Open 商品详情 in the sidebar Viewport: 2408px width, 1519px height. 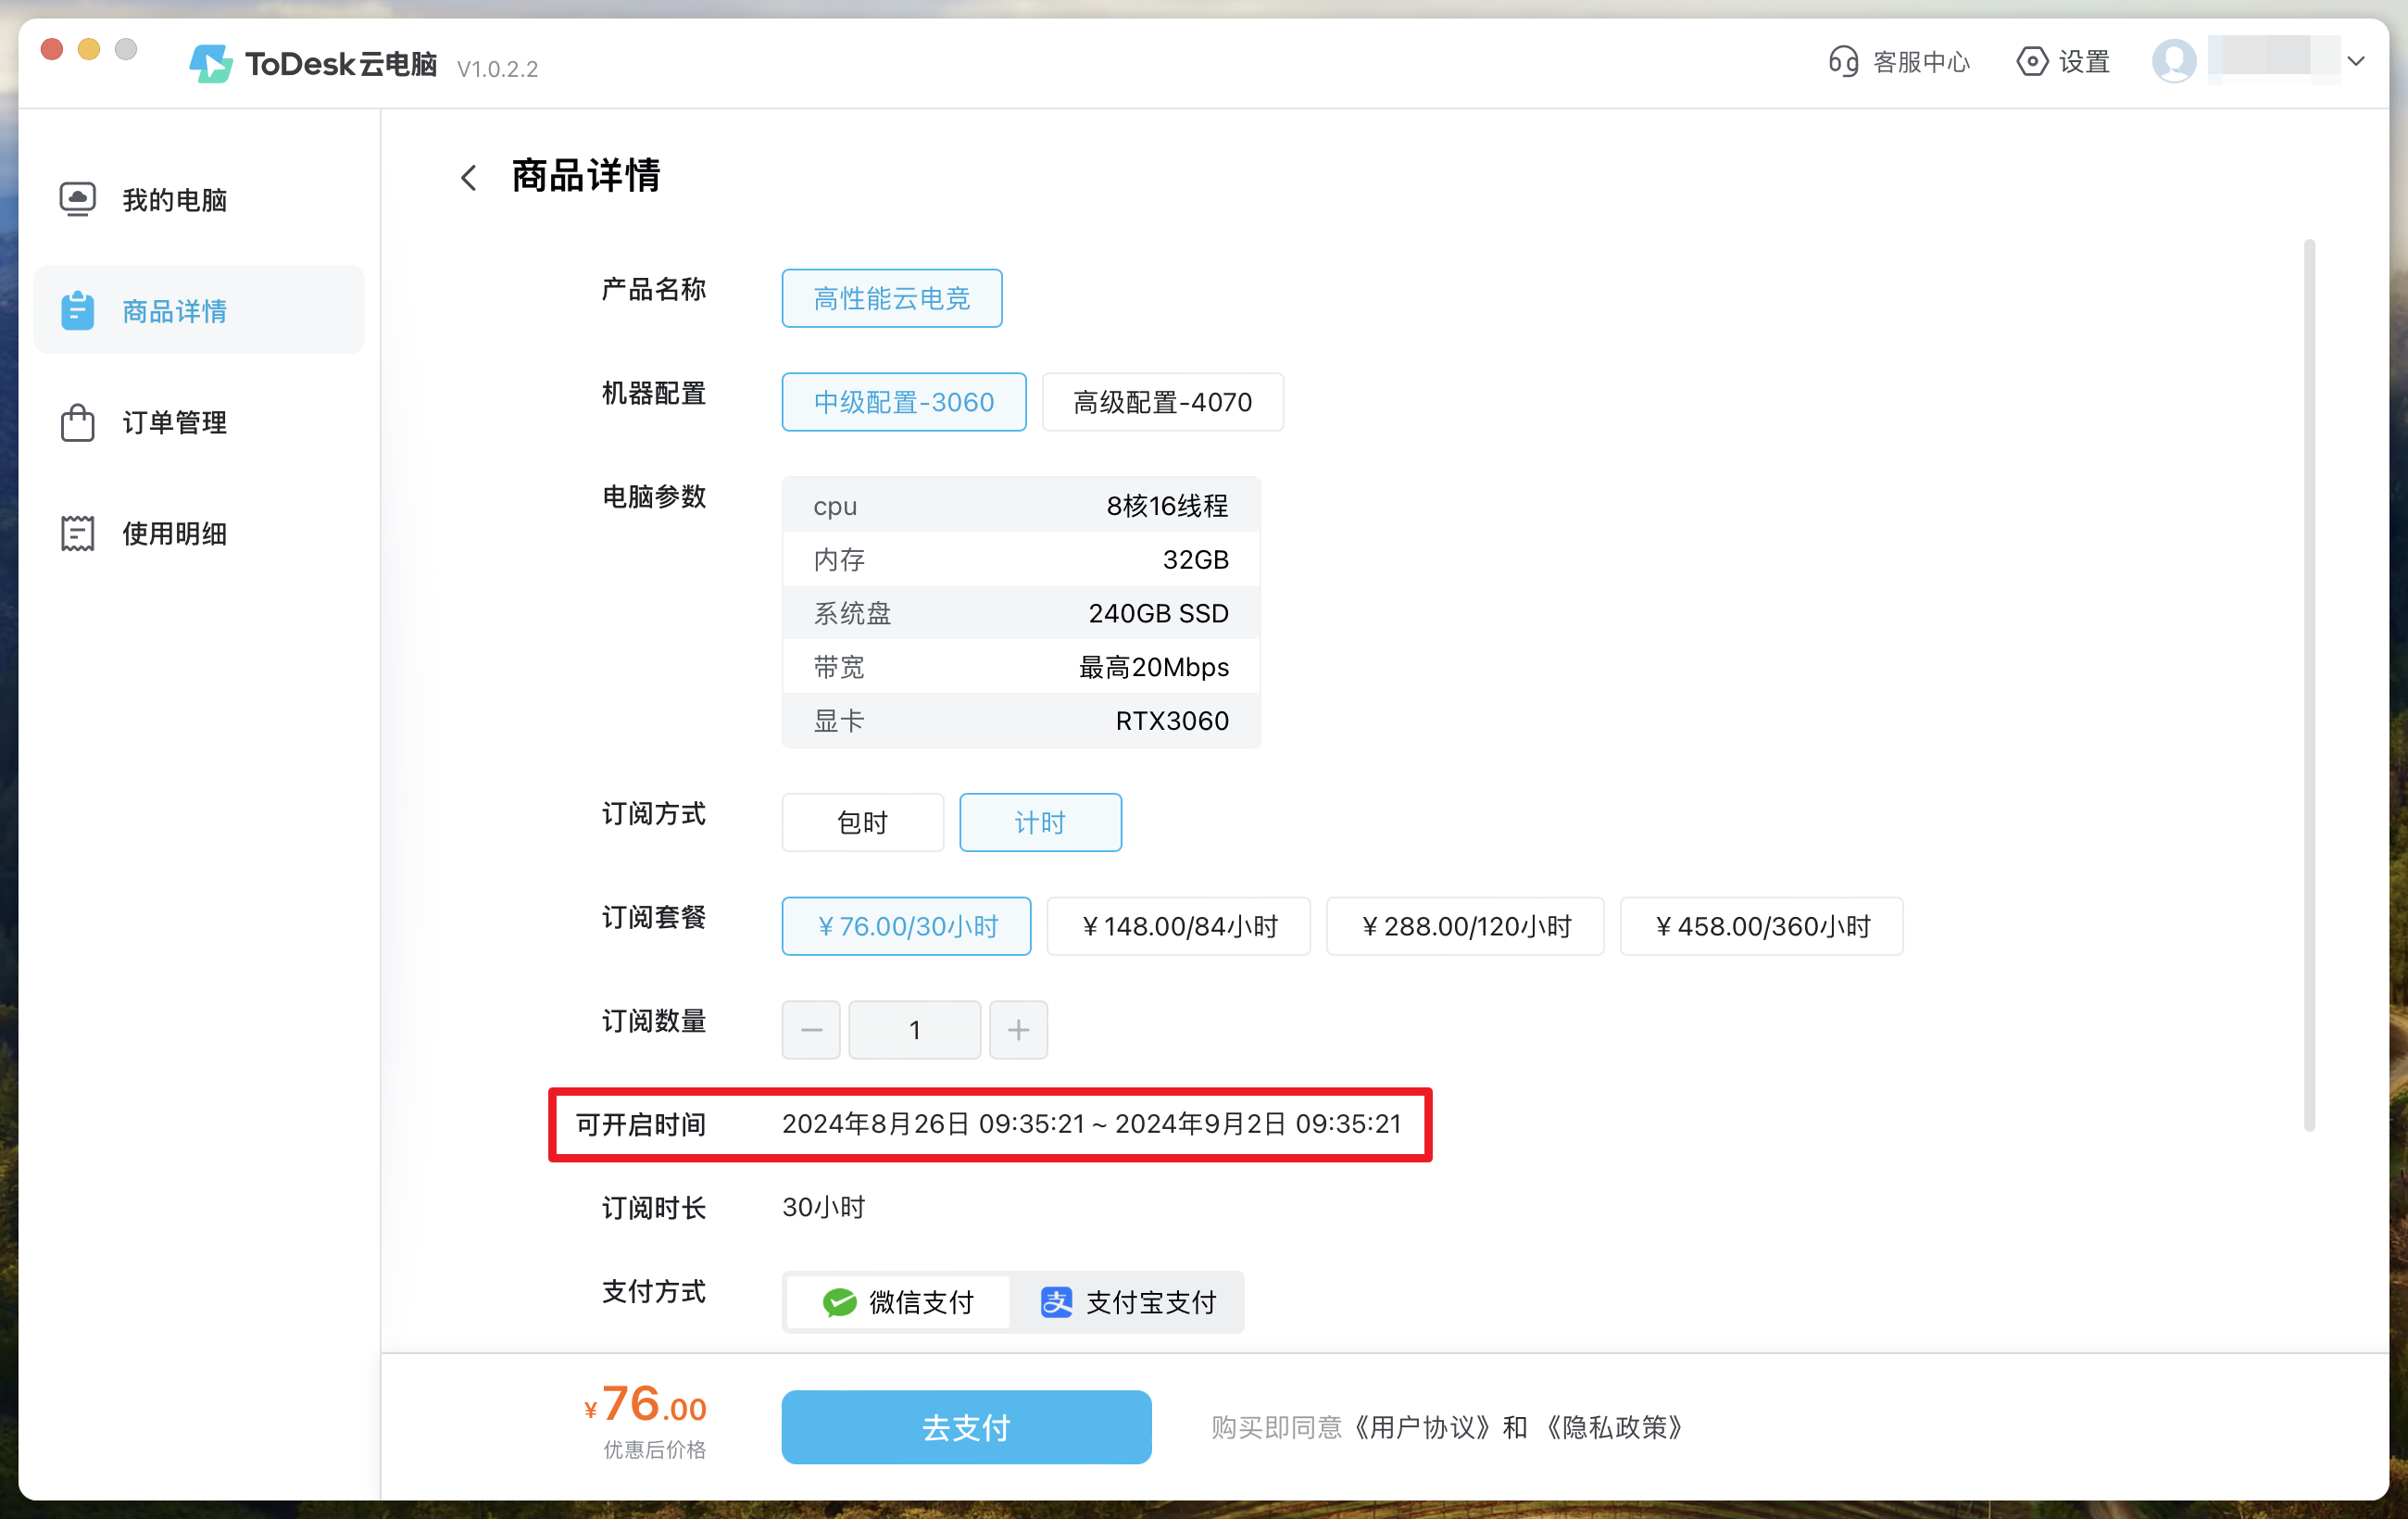tap(198, 310)
